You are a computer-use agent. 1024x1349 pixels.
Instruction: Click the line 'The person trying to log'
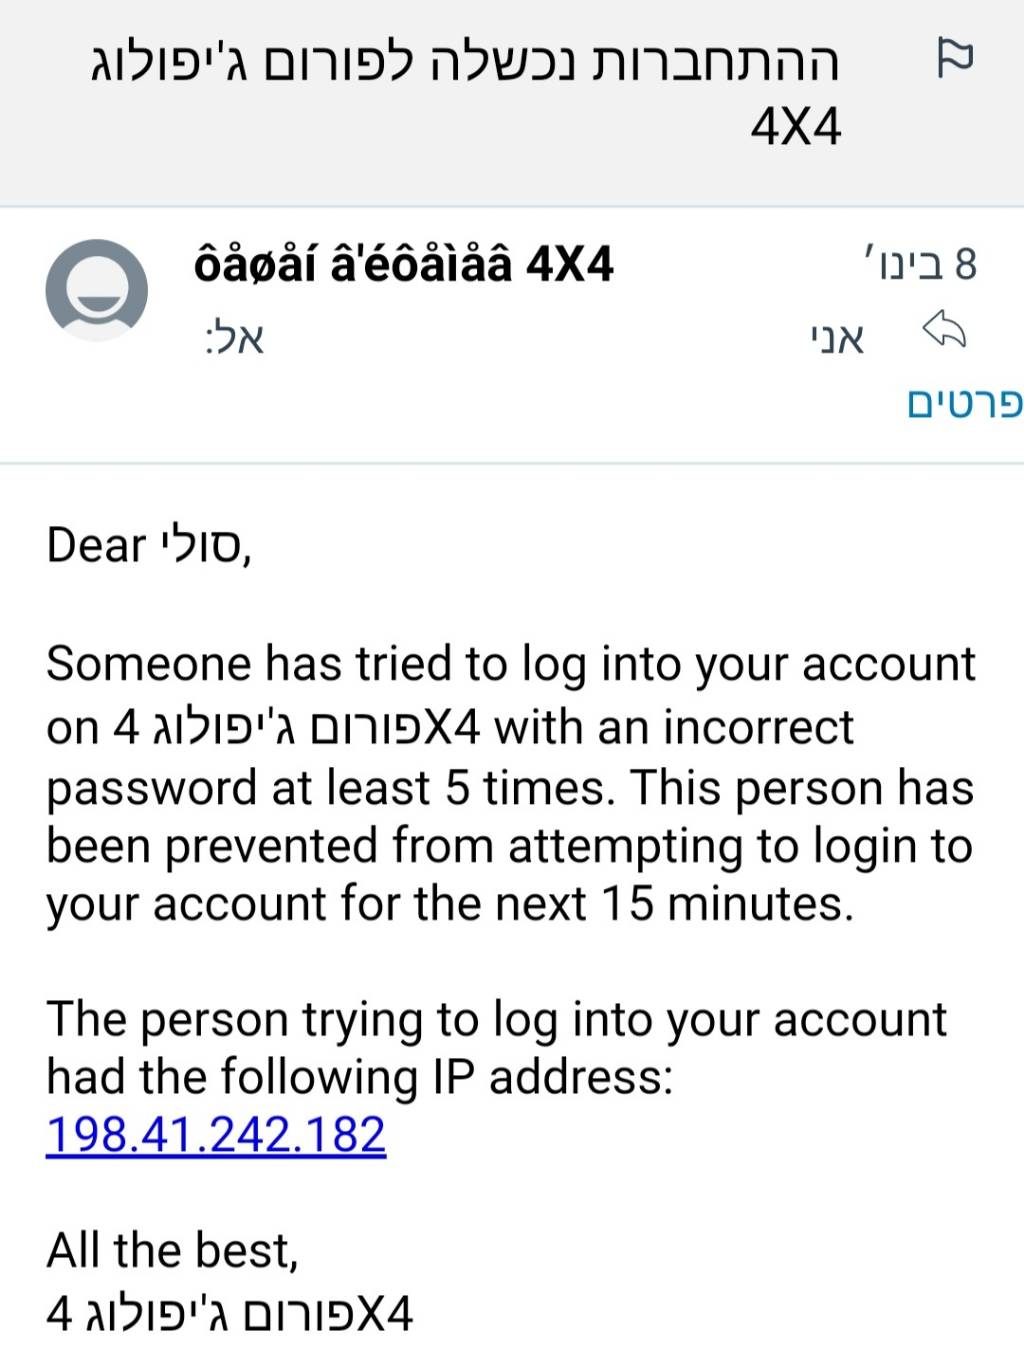click(496, 1019)
